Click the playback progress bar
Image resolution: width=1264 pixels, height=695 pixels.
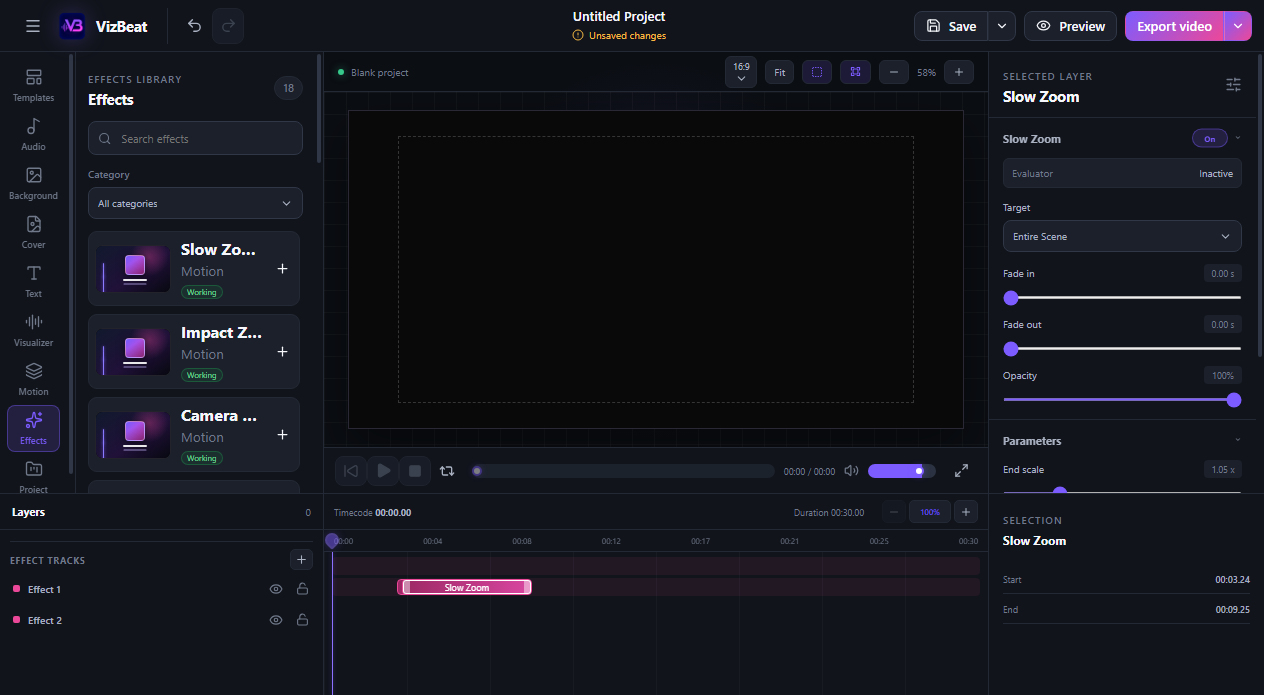[623, 471]
